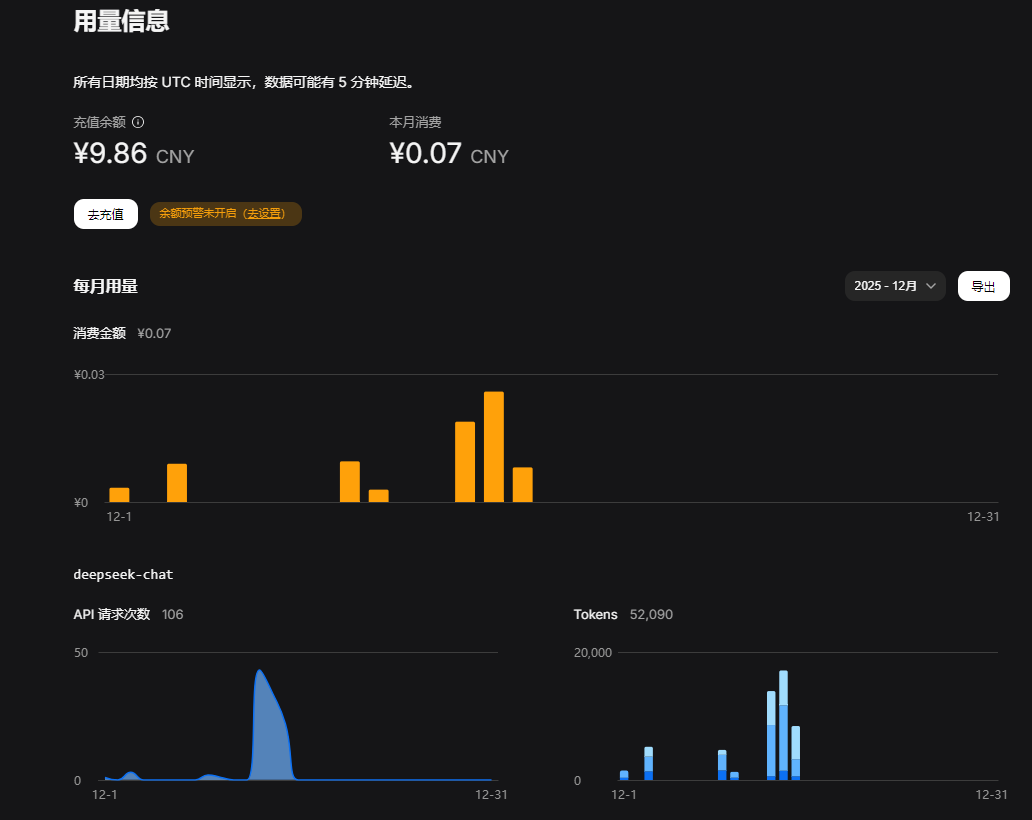1032x820 pixels.
Task: Click the first orange bar near 12-1
Action: coord(119,495)
